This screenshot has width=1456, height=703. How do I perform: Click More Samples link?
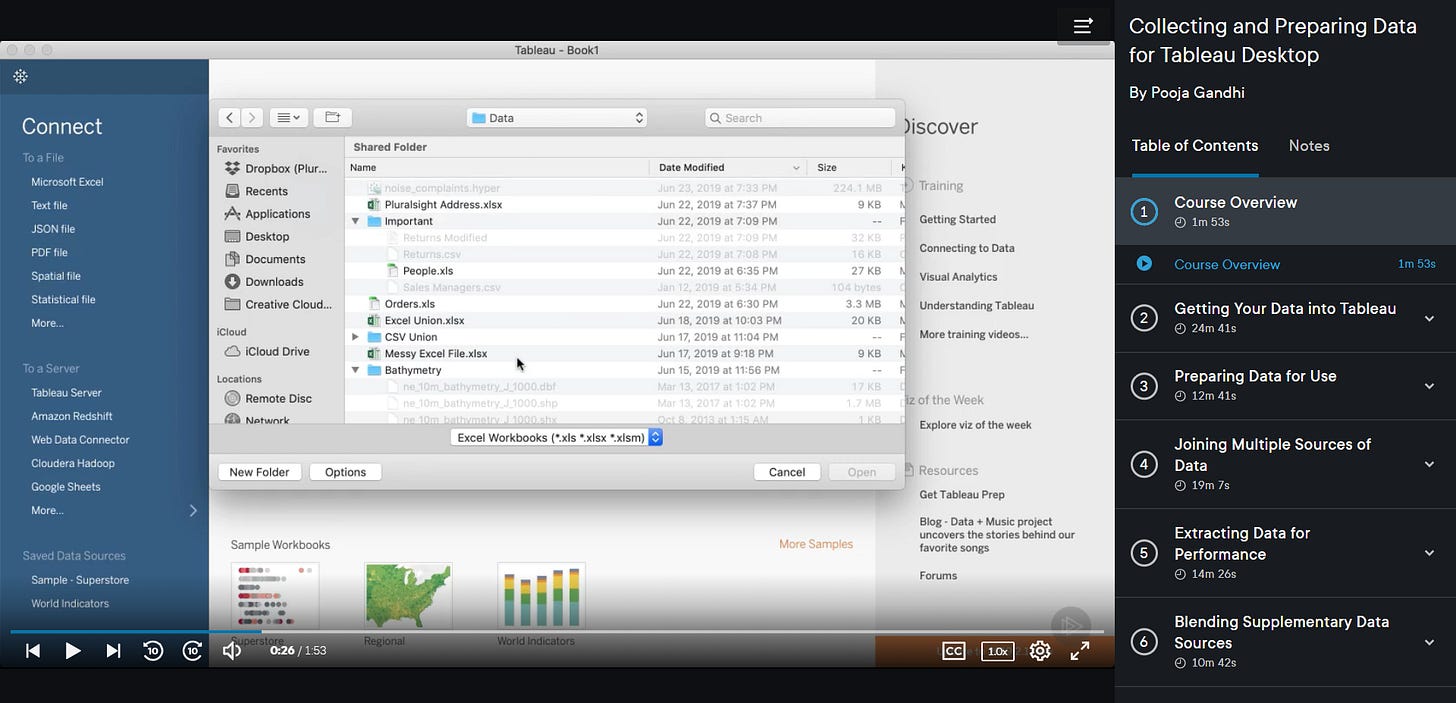(816, 545)
